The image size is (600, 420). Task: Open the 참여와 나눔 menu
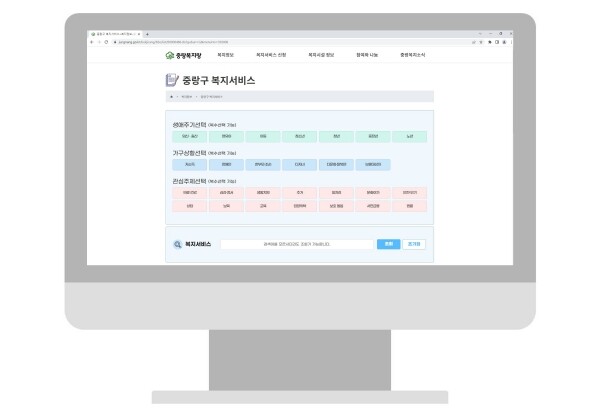pyautogui.click(x=367, y=55)
